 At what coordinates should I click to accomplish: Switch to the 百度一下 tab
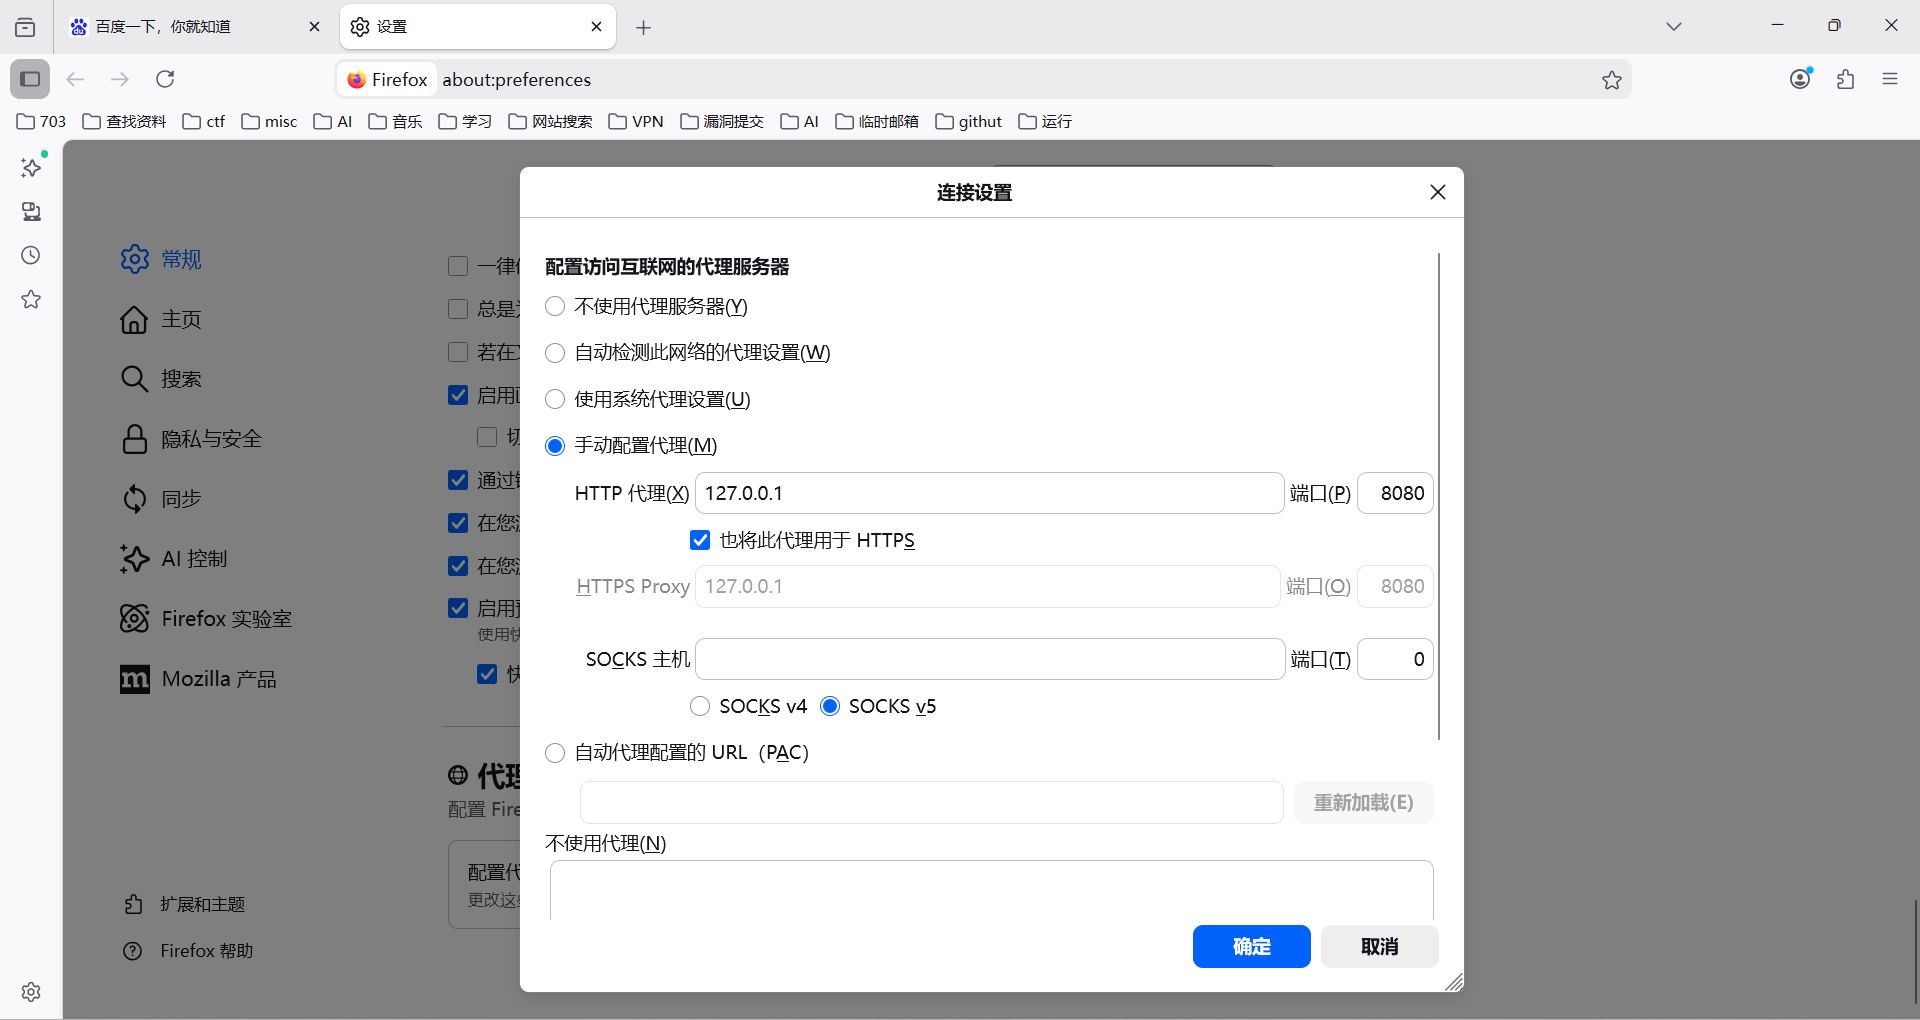point(195,27)
